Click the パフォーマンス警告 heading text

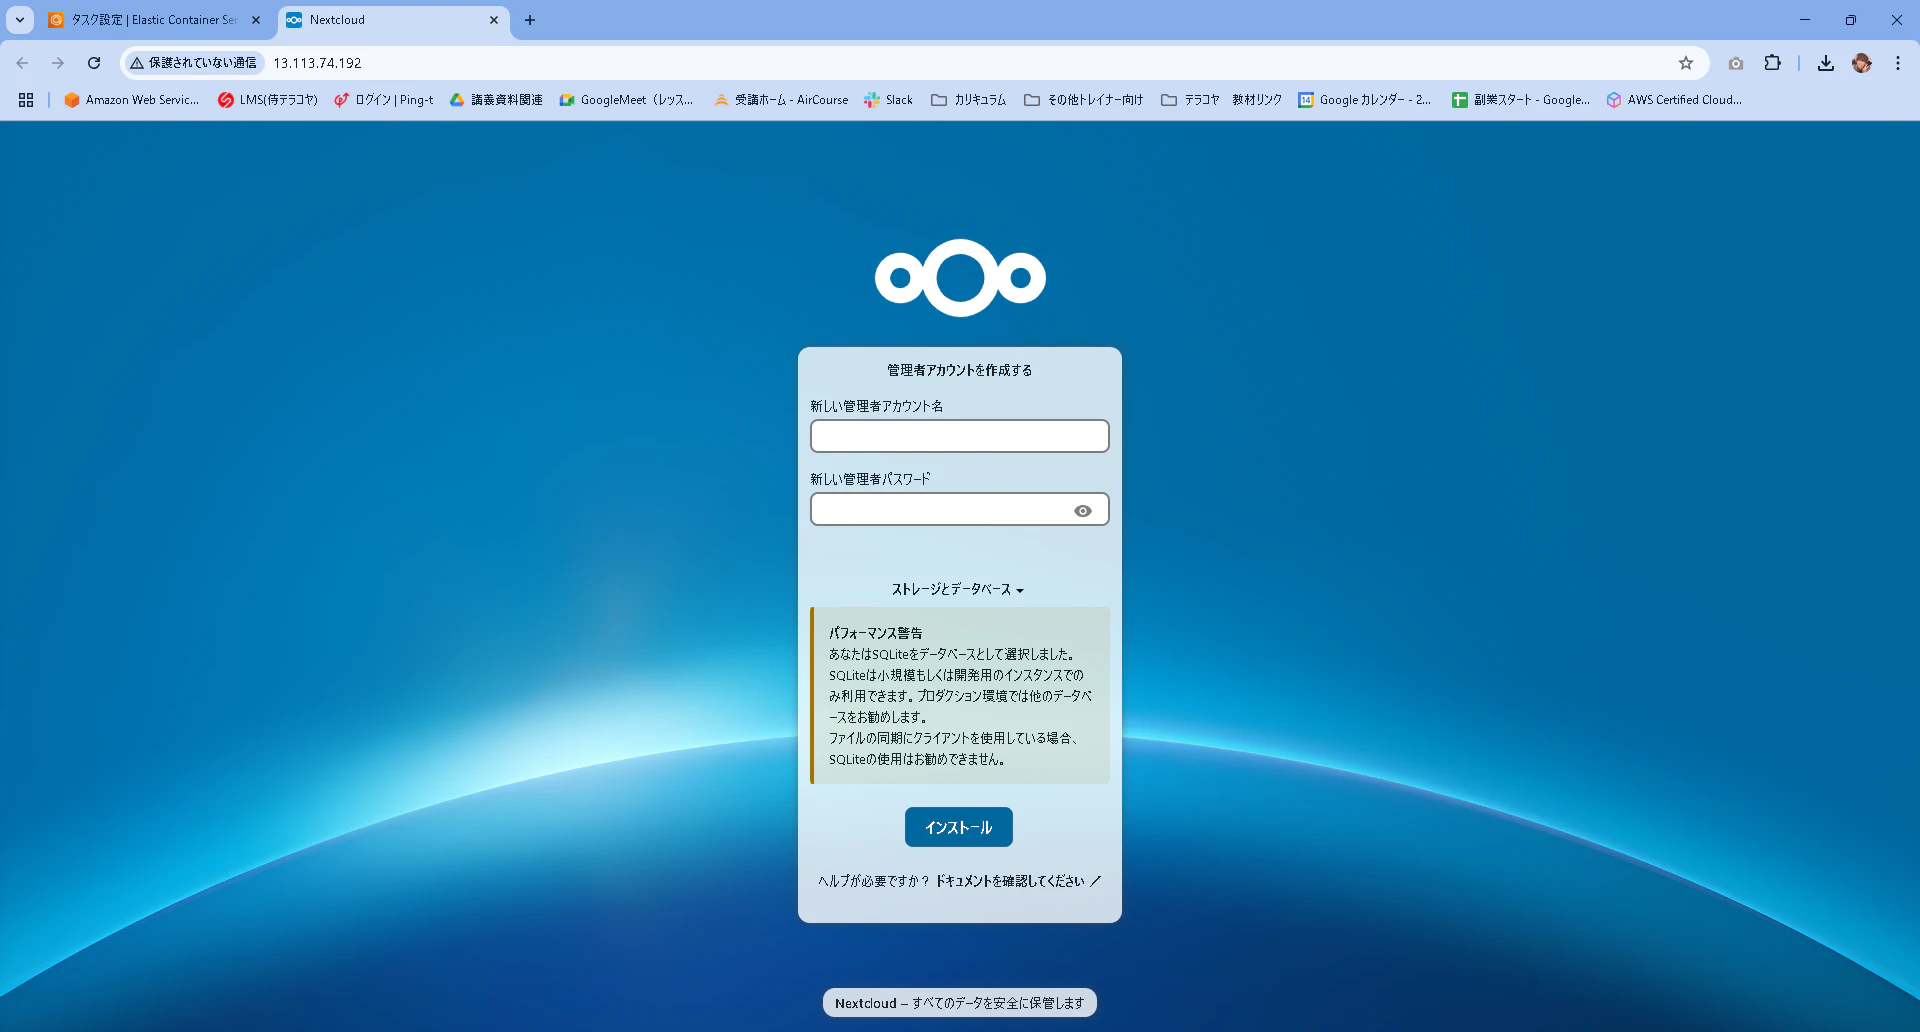[876, 633]
